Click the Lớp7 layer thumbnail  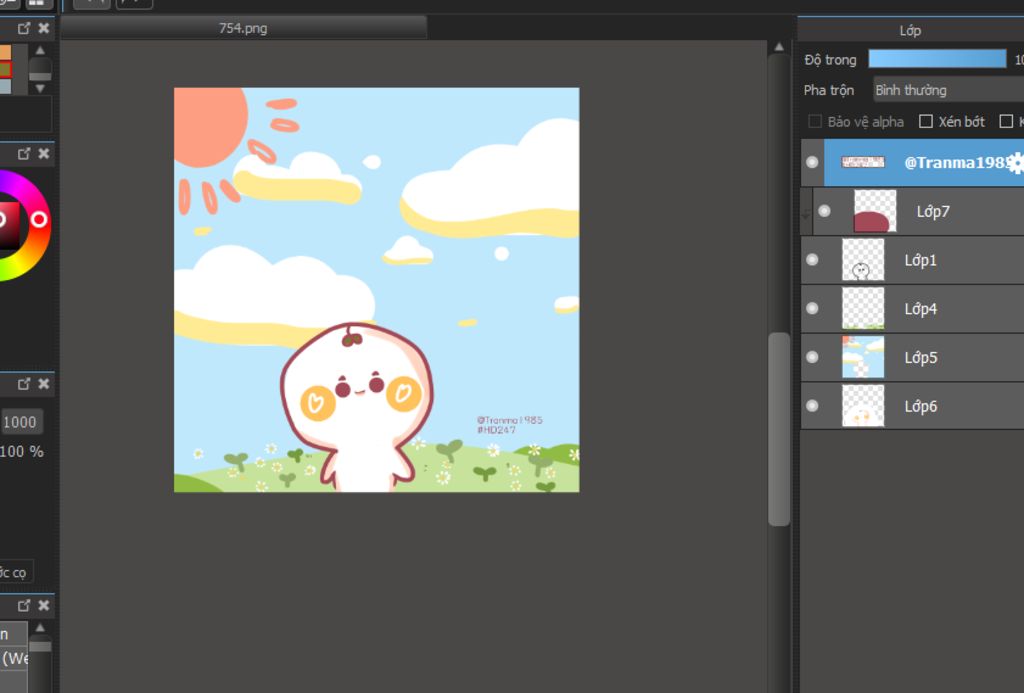pyautogui.click(x=875, y=211)
